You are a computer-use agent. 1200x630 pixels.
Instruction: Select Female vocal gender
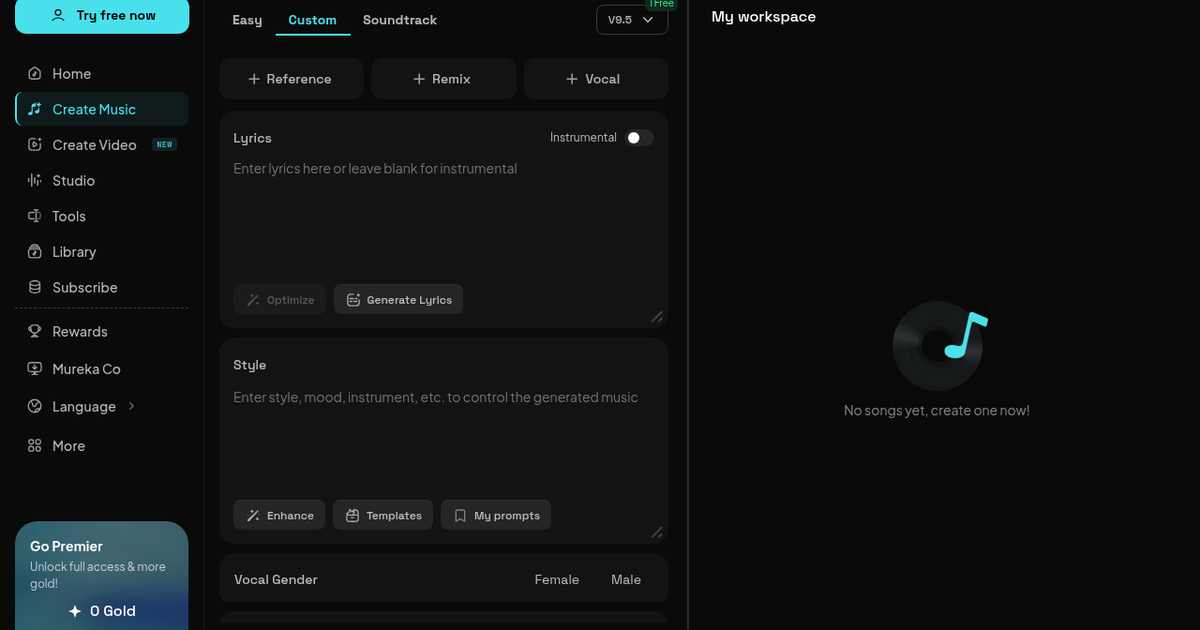click(557, 580)
